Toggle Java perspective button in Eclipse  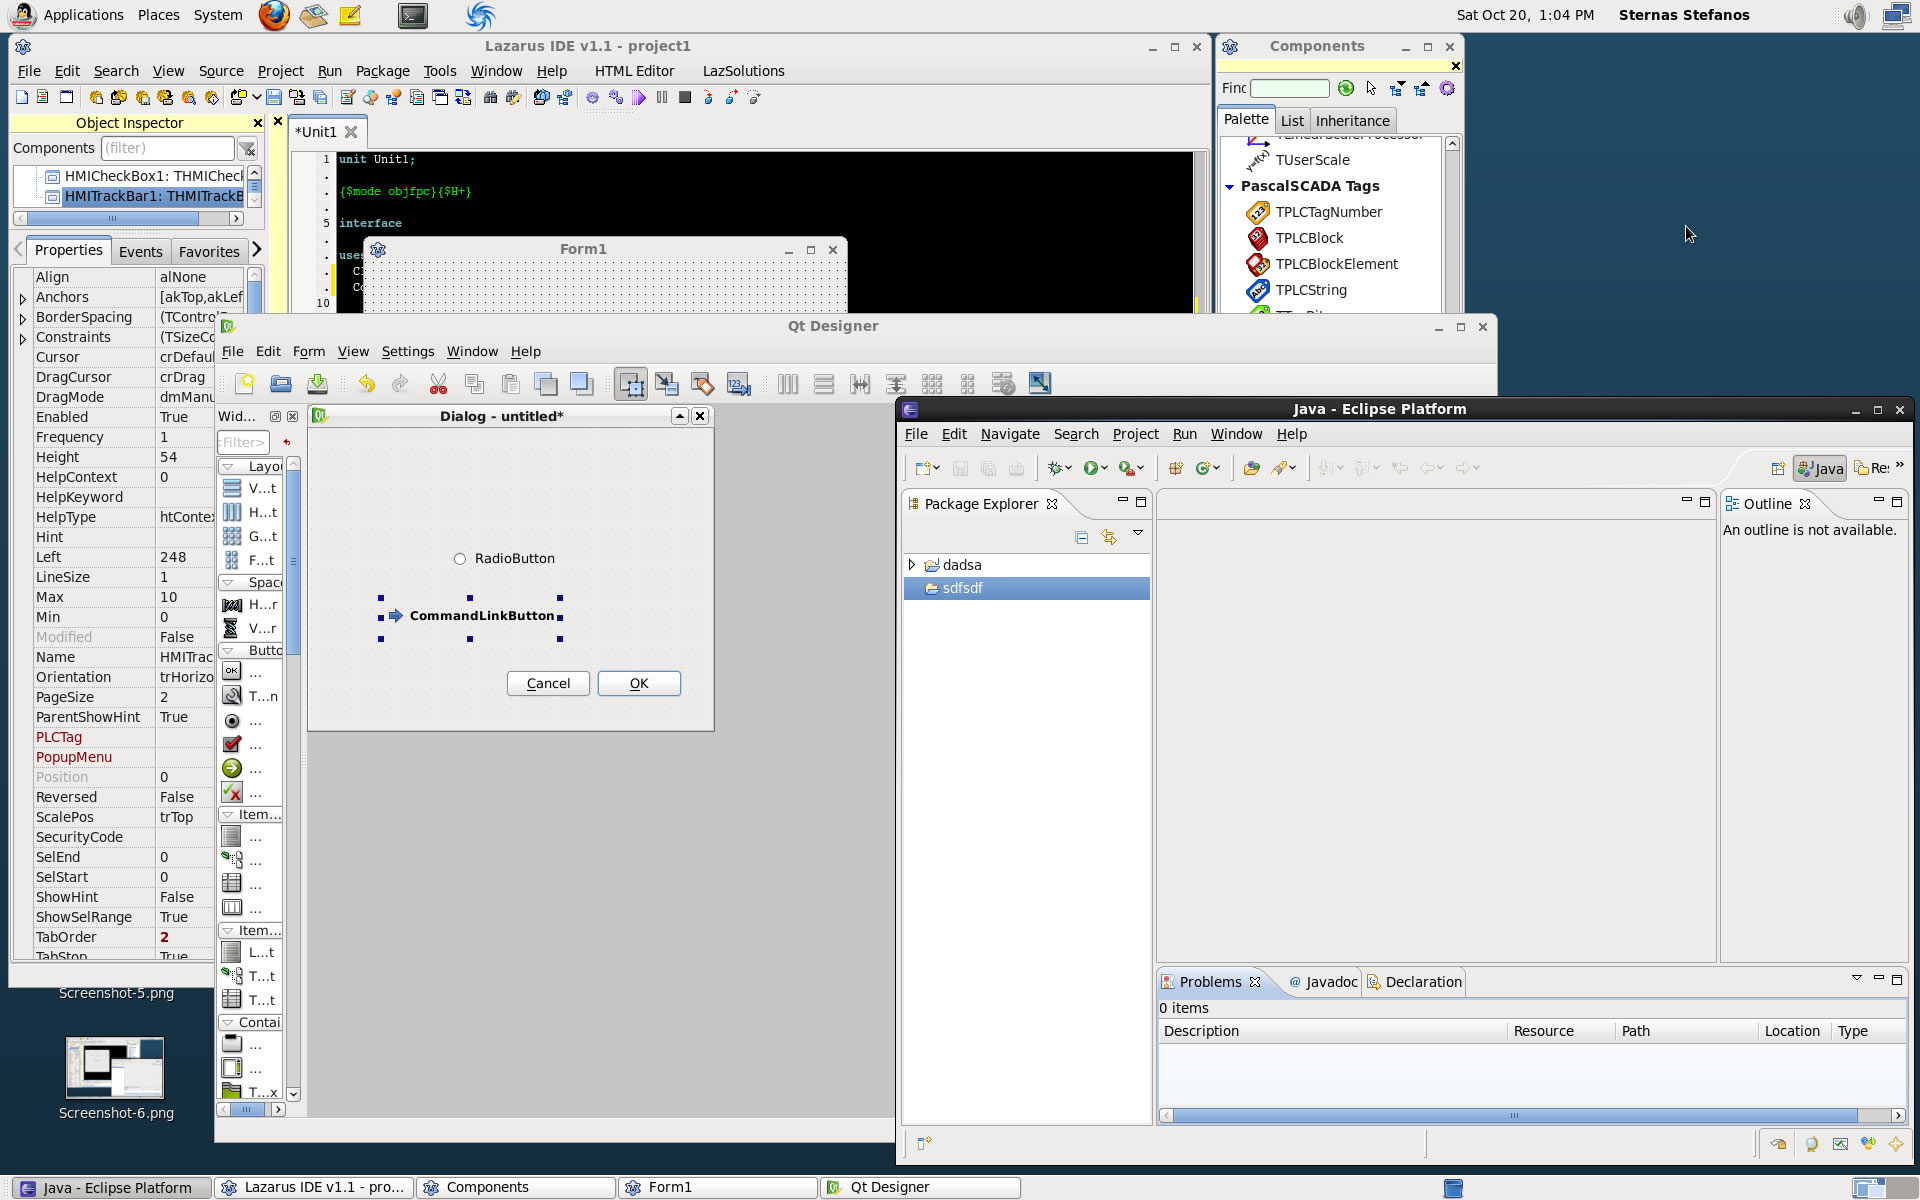1820,468
